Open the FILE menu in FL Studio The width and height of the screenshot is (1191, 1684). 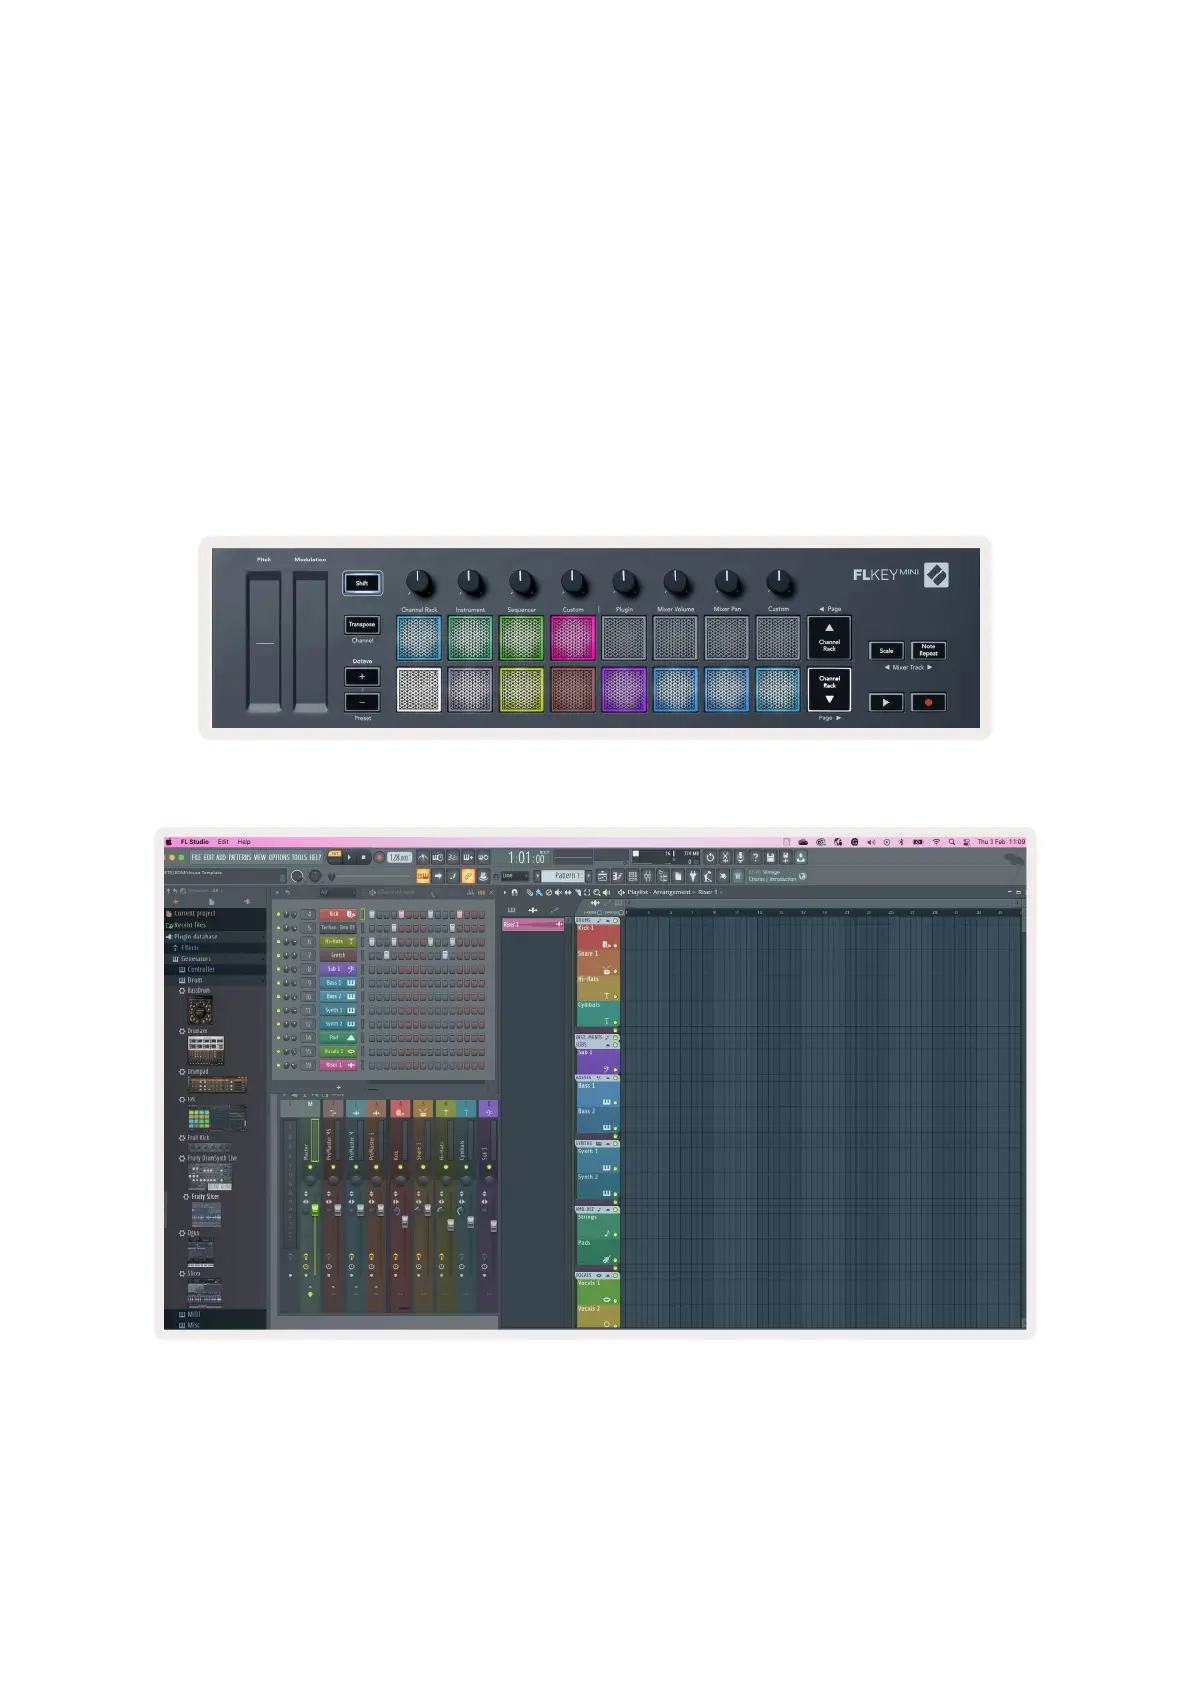click(196, 857)
